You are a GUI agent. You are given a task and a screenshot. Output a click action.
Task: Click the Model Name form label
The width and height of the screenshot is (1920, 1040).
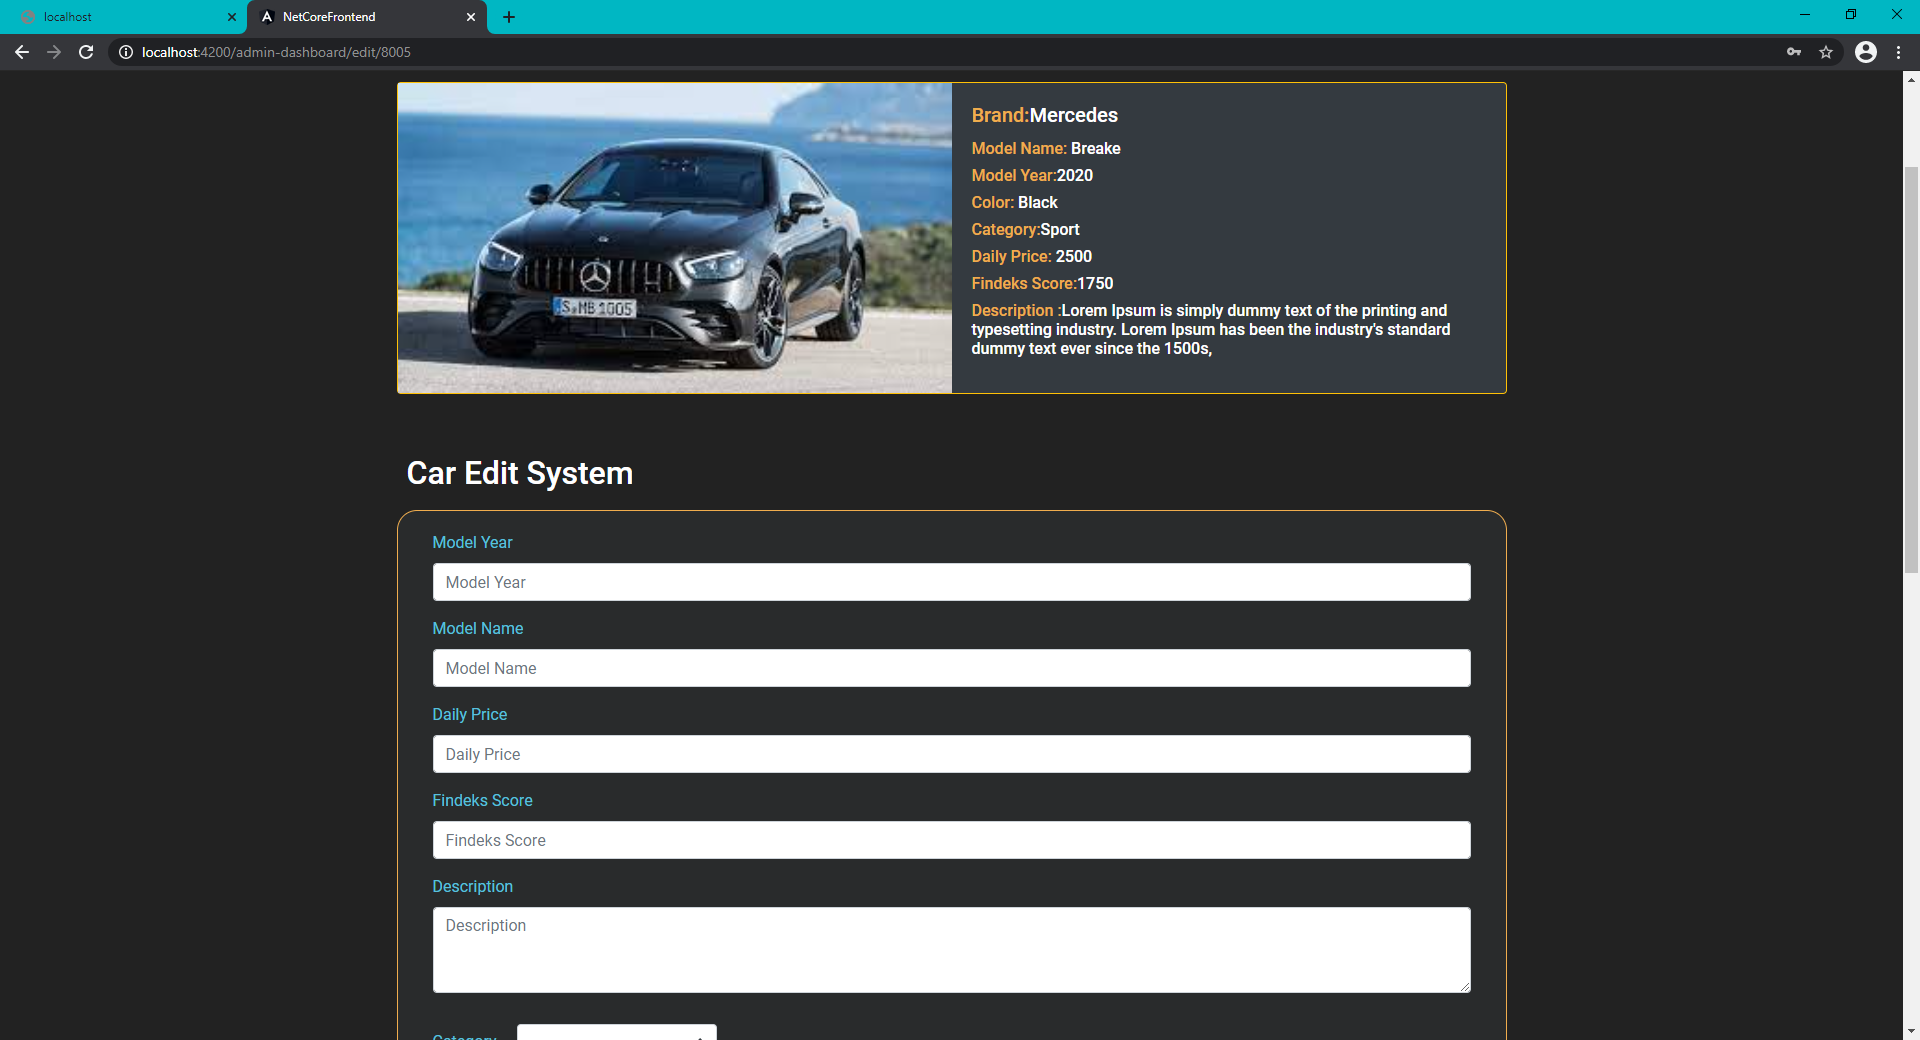(477, 628)
